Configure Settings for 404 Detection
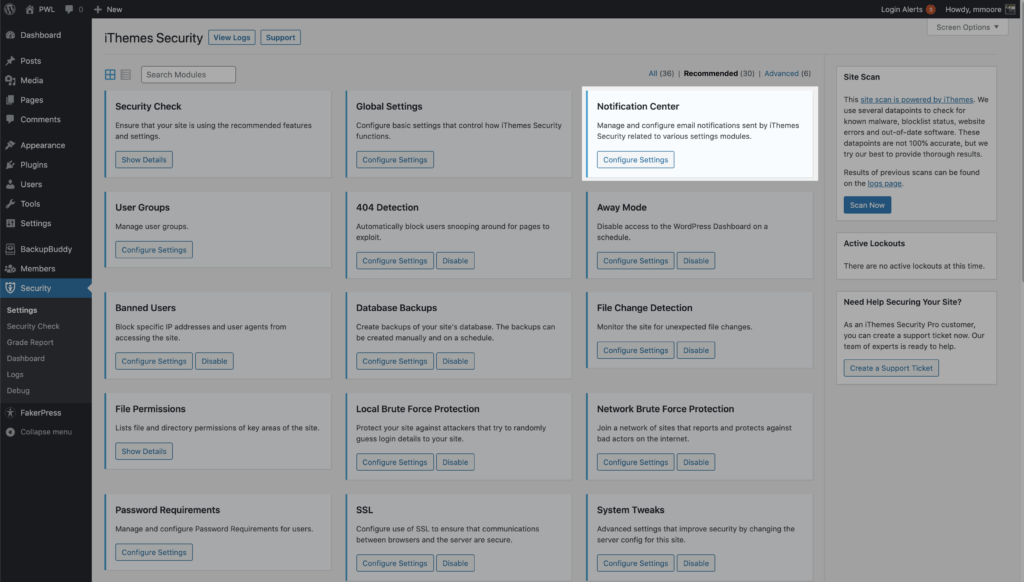 [x=394, y=261]
